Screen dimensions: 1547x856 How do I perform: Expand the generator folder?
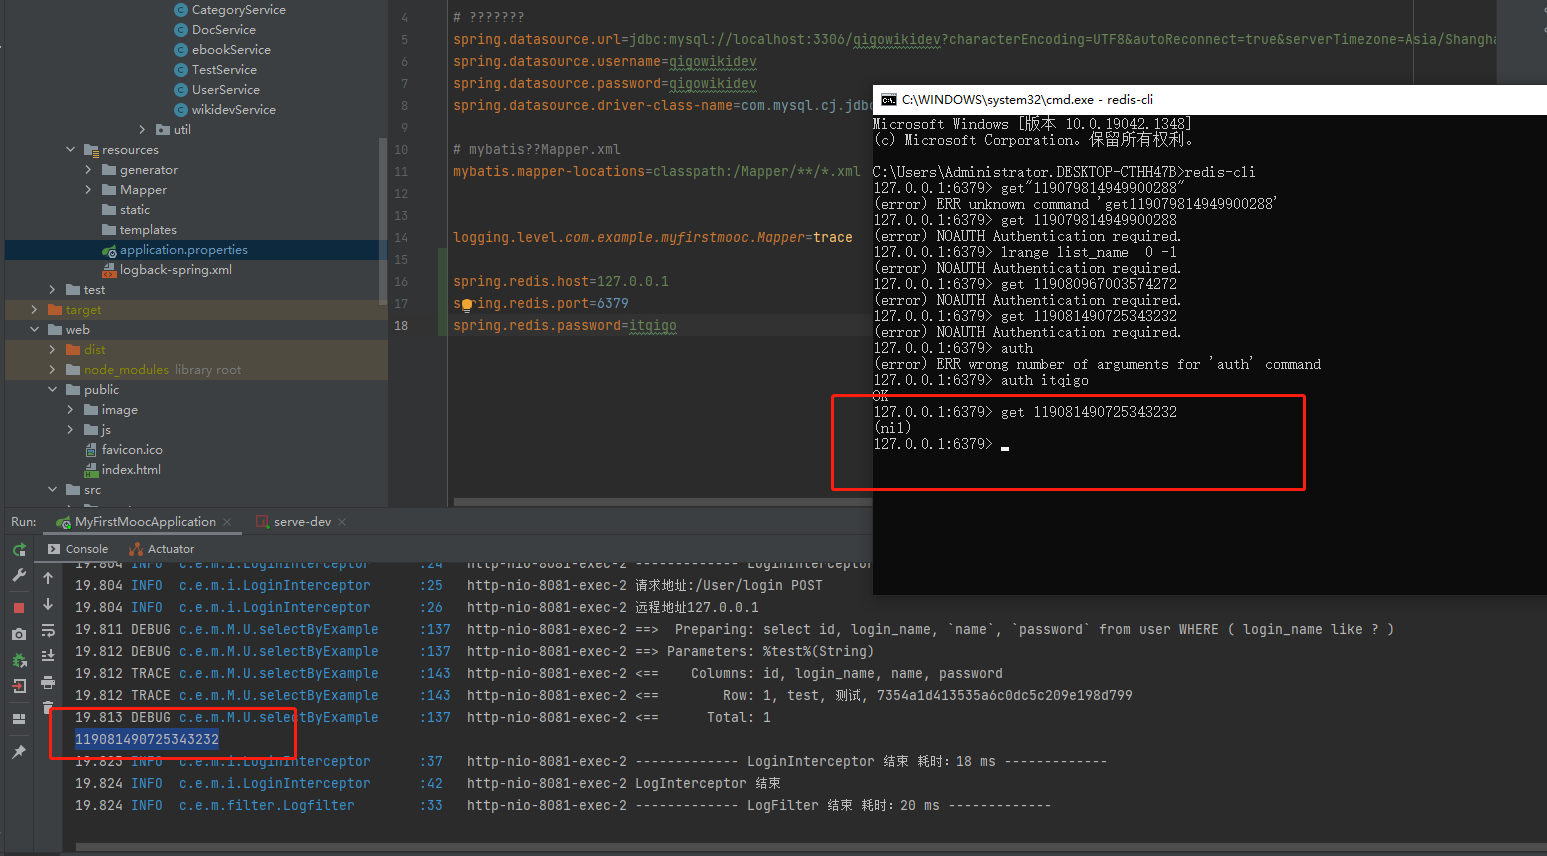(x=88, y=170)
